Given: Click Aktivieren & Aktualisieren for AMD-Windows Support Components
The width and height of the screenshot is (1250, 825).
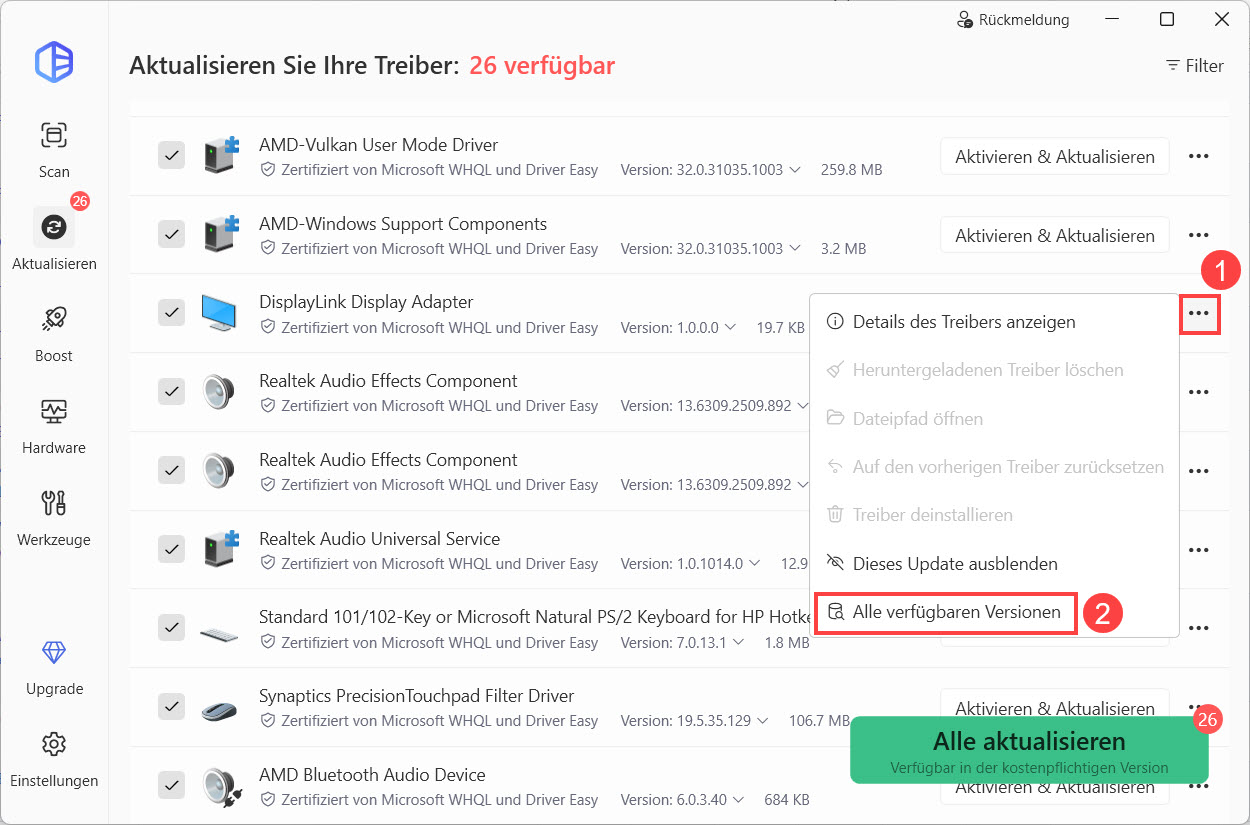Looking at the screenshot, I should (x=1055, y=235).
